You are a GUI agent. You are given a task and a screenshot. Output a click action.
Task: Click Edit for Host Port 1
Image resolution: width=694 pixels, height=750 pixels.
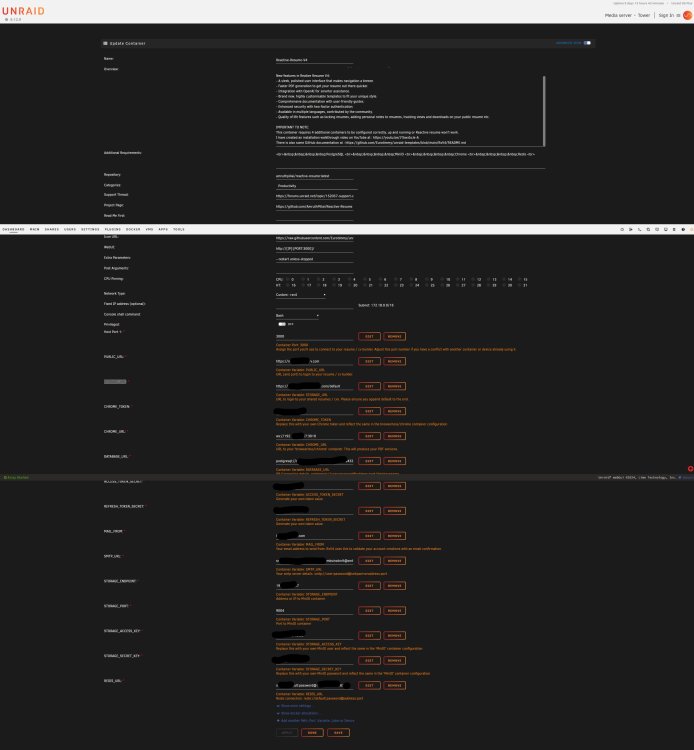pyautogui.click(x=369, y=336)
